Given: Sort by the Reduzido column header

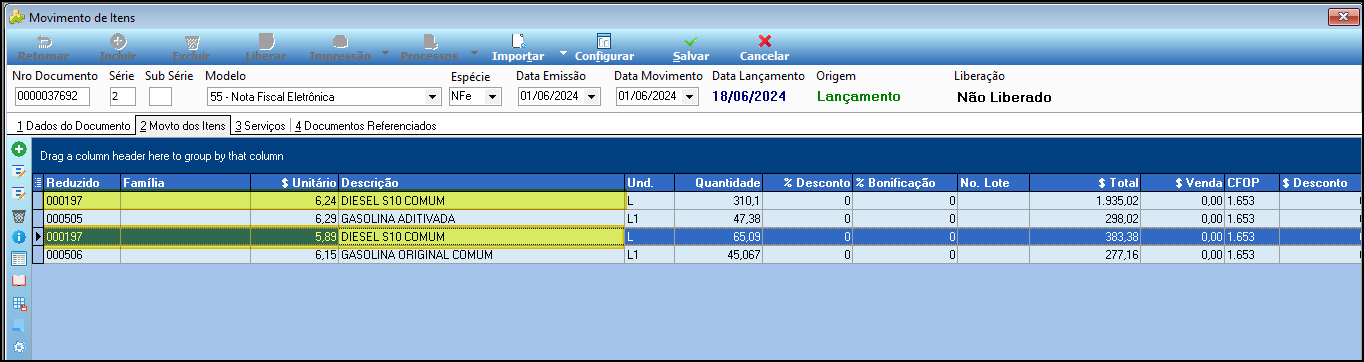Looking at the screenshot, I should (82, 183).
